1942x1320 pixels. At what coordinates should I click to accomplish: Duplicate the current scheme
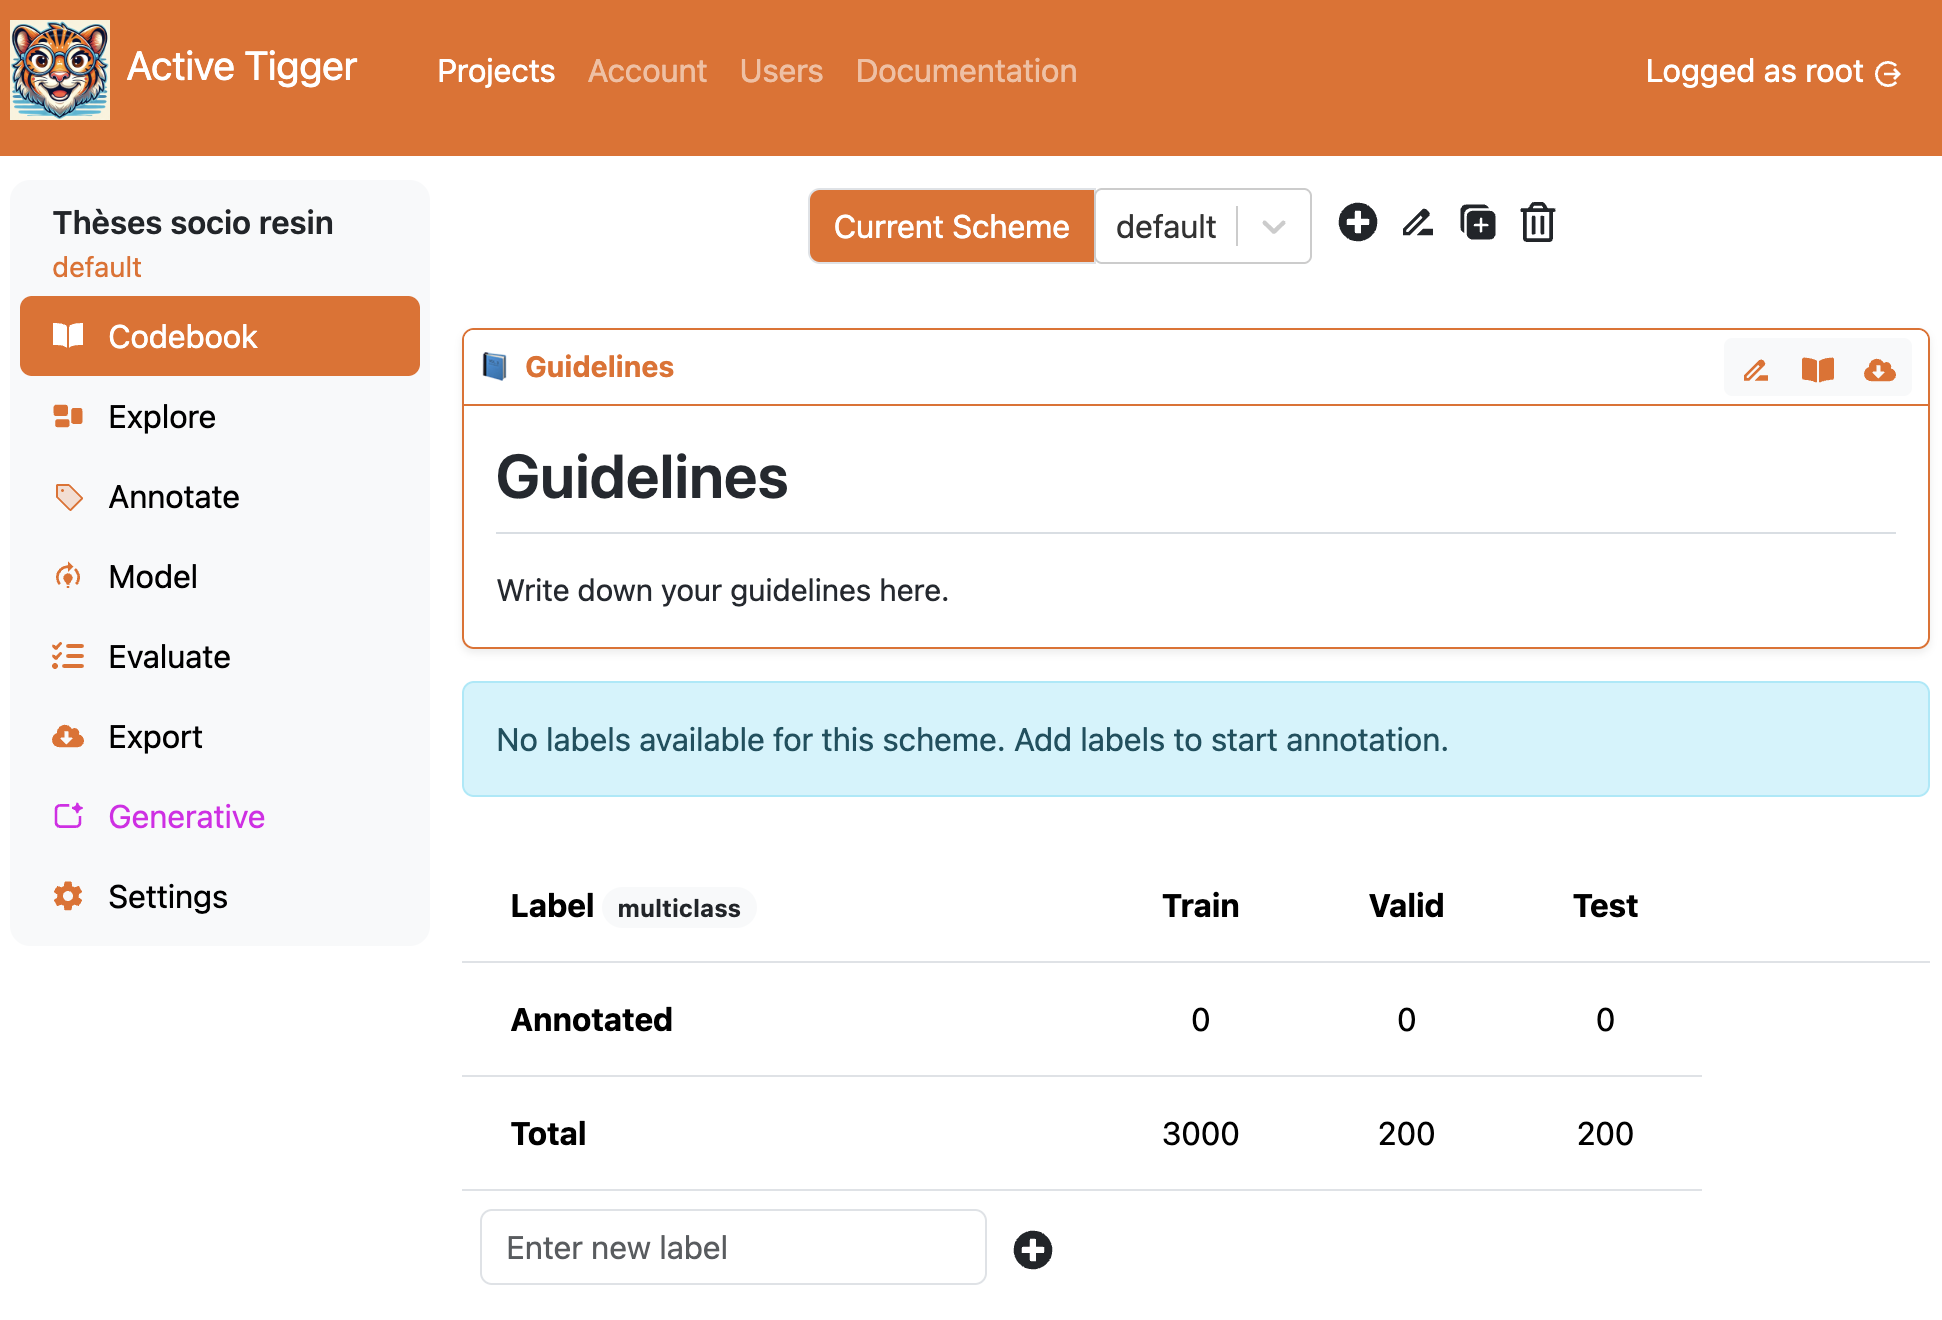[x=1477, y=222]
